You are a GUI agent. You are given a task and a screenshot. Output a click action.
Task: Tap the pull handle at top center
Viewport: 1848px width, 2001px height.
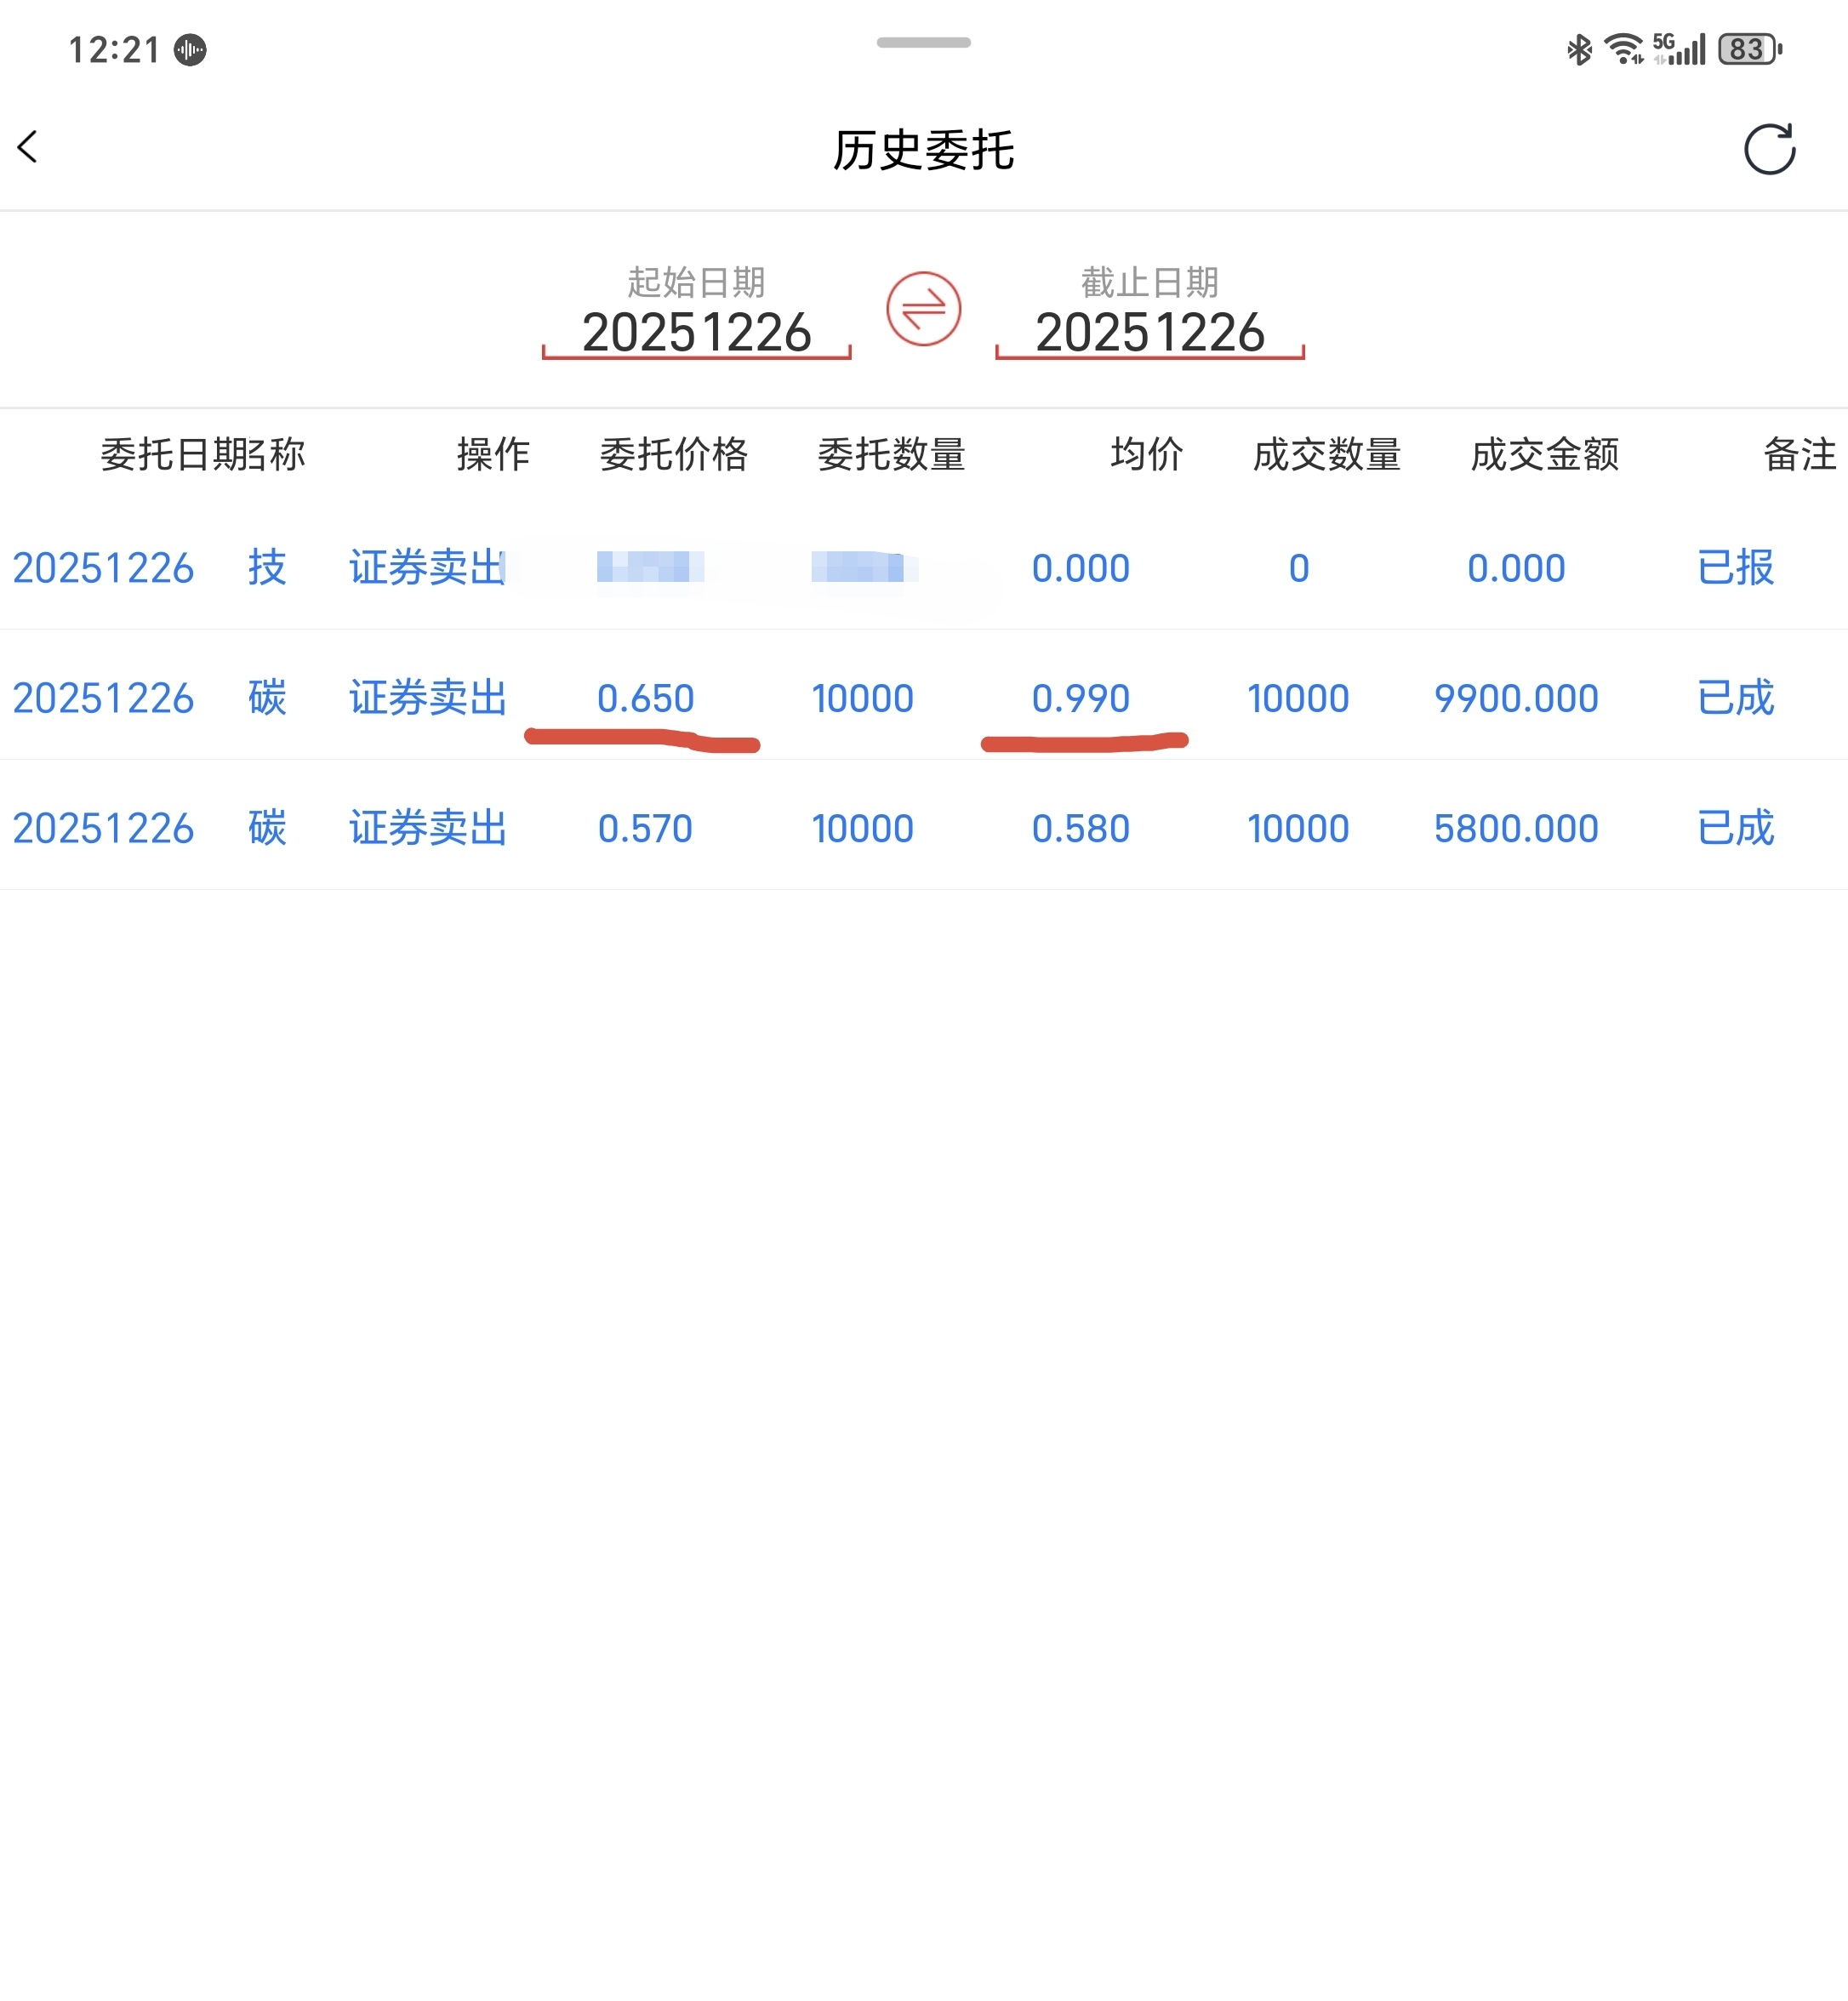click(x=923, y=42)
